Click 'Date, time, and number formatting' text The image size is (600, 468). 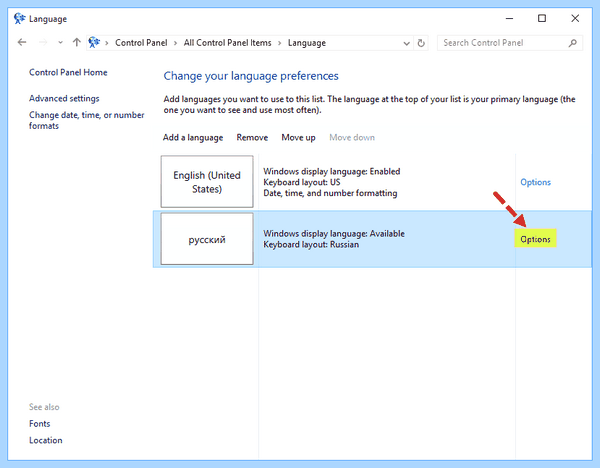click(x=330, y=193)
